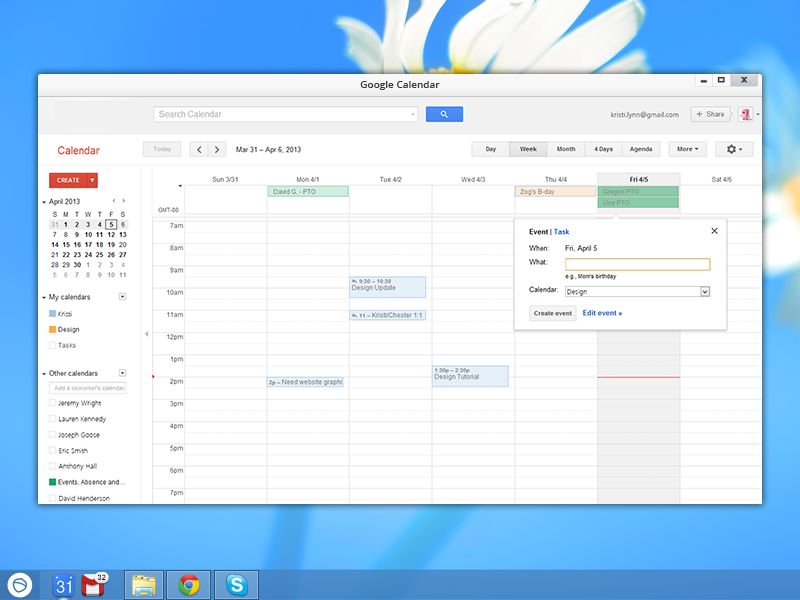800x600 pixels.
Task: Open Gmail icon with 32 badge
Action: click(x=94, y=585)
